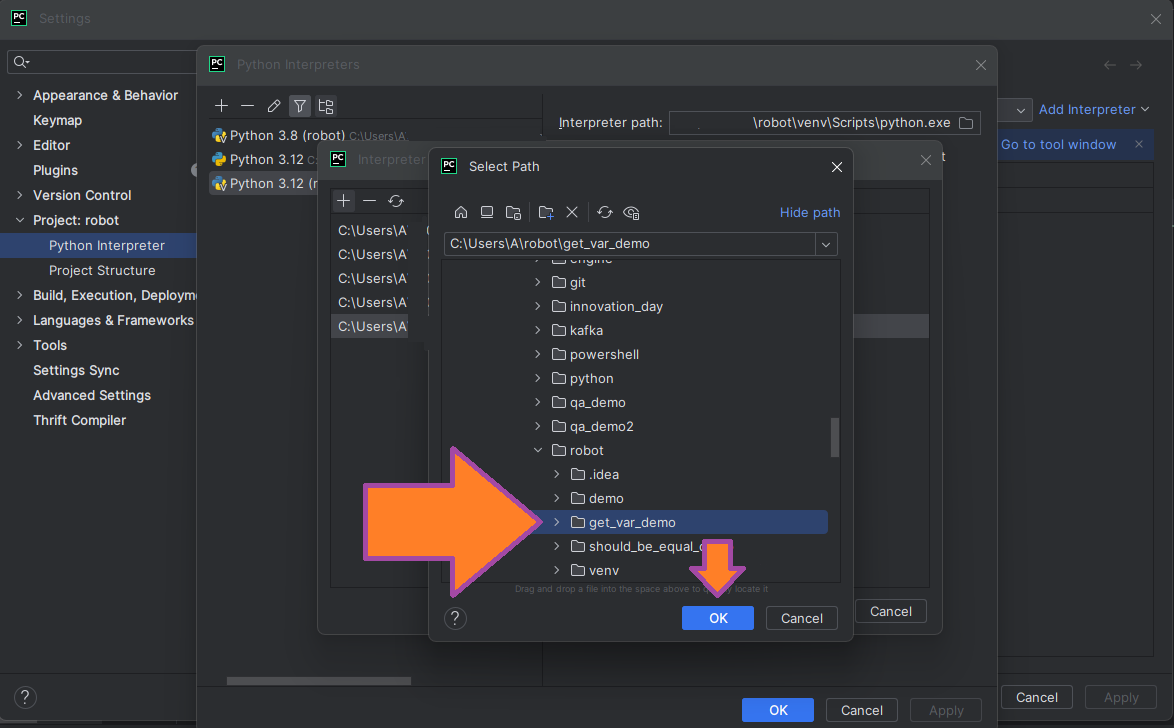The image size is (1174, 728).
Task: Click Go to tool window link
Action: 1058,145
